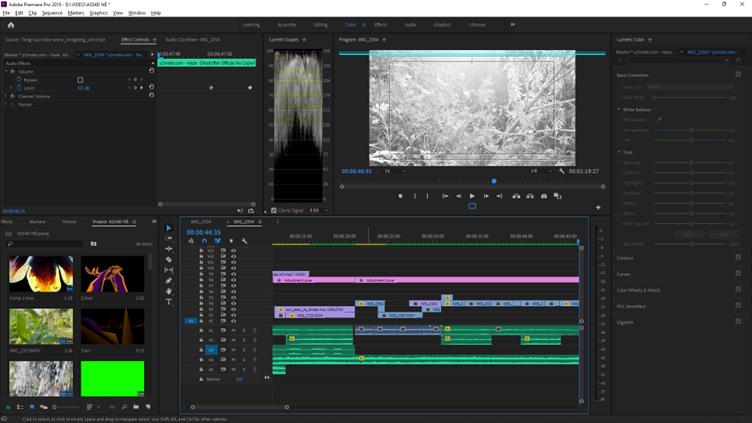
Task: Select the Hand tool
Action: click(x=169, y=291)
